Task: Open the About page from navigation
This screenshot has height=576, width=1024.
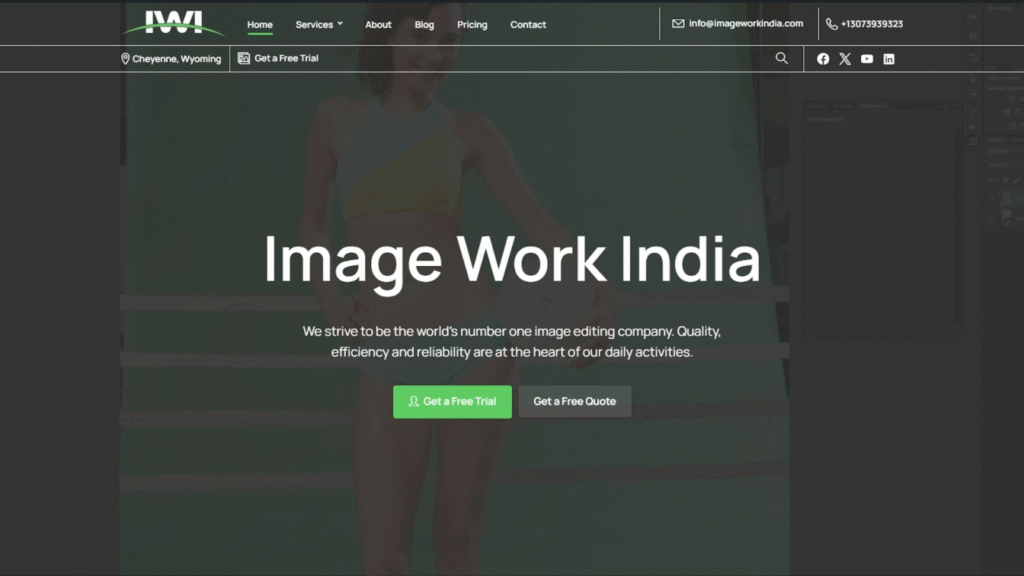Action: [x=378, y=25]
